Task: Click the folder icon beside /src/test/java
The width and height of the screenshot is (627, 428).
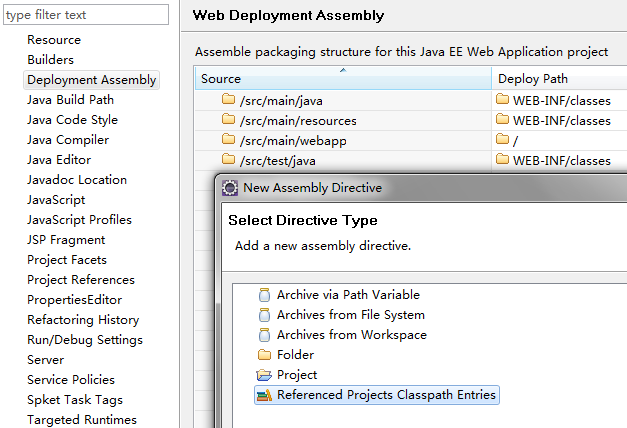Action: coord(228,160)
